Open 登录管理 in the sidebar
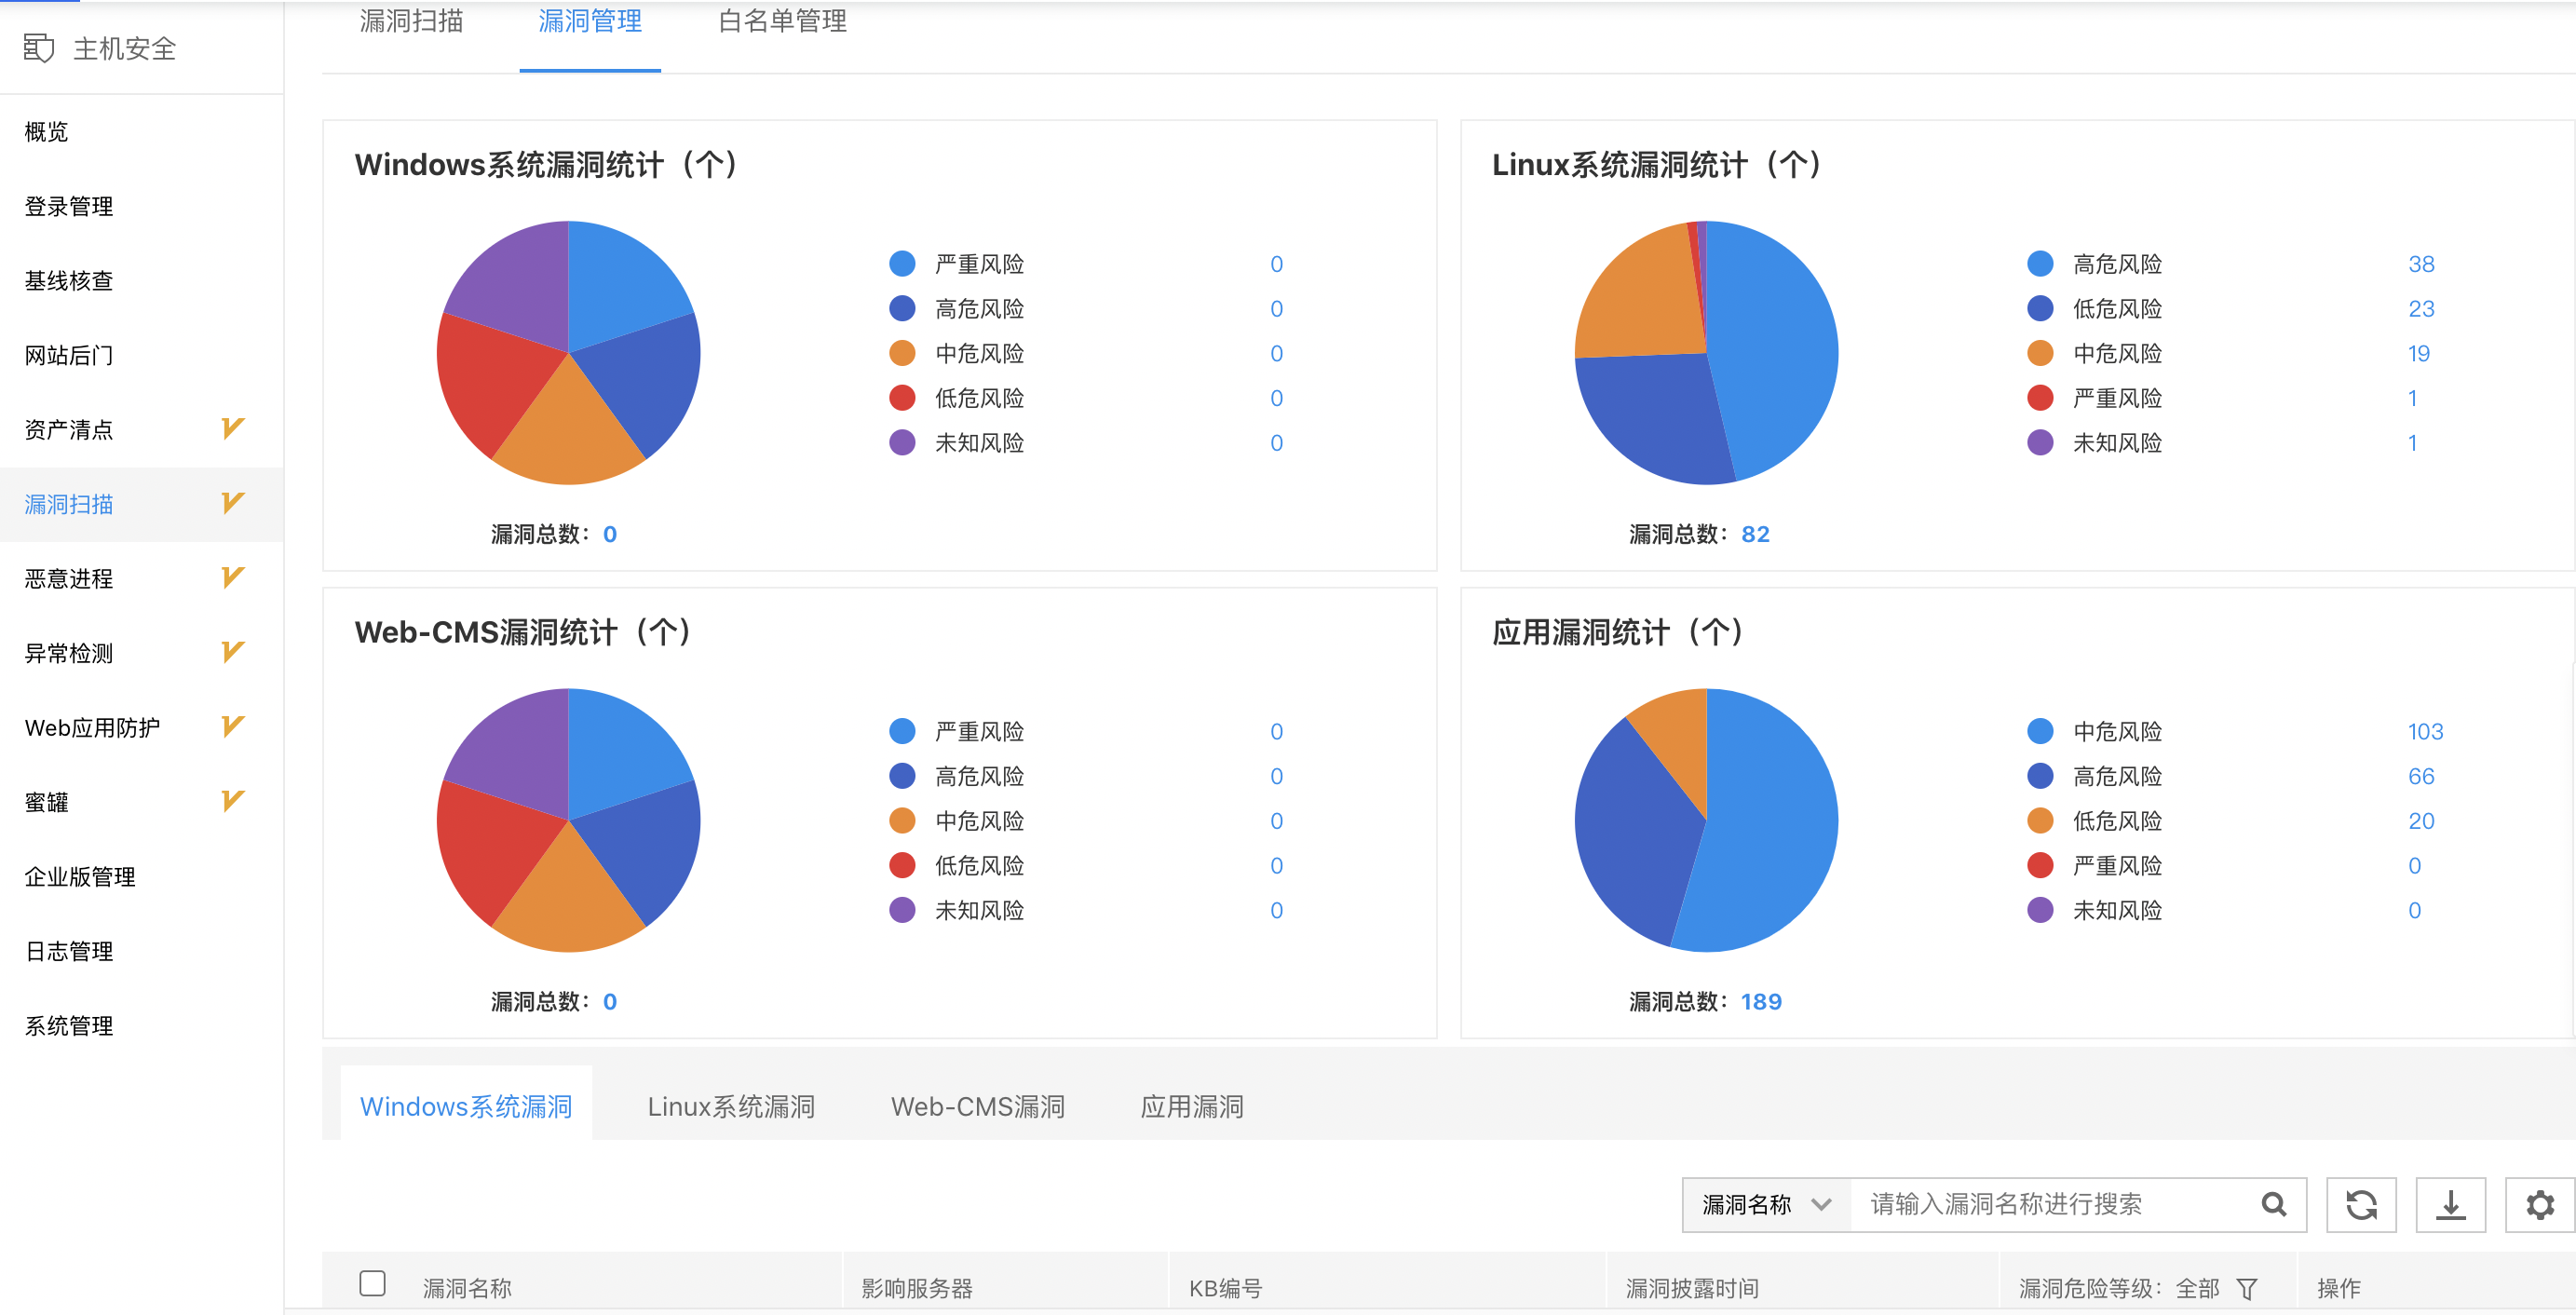The height and width of the screenshot is (1315, 2576). (141, 206)
